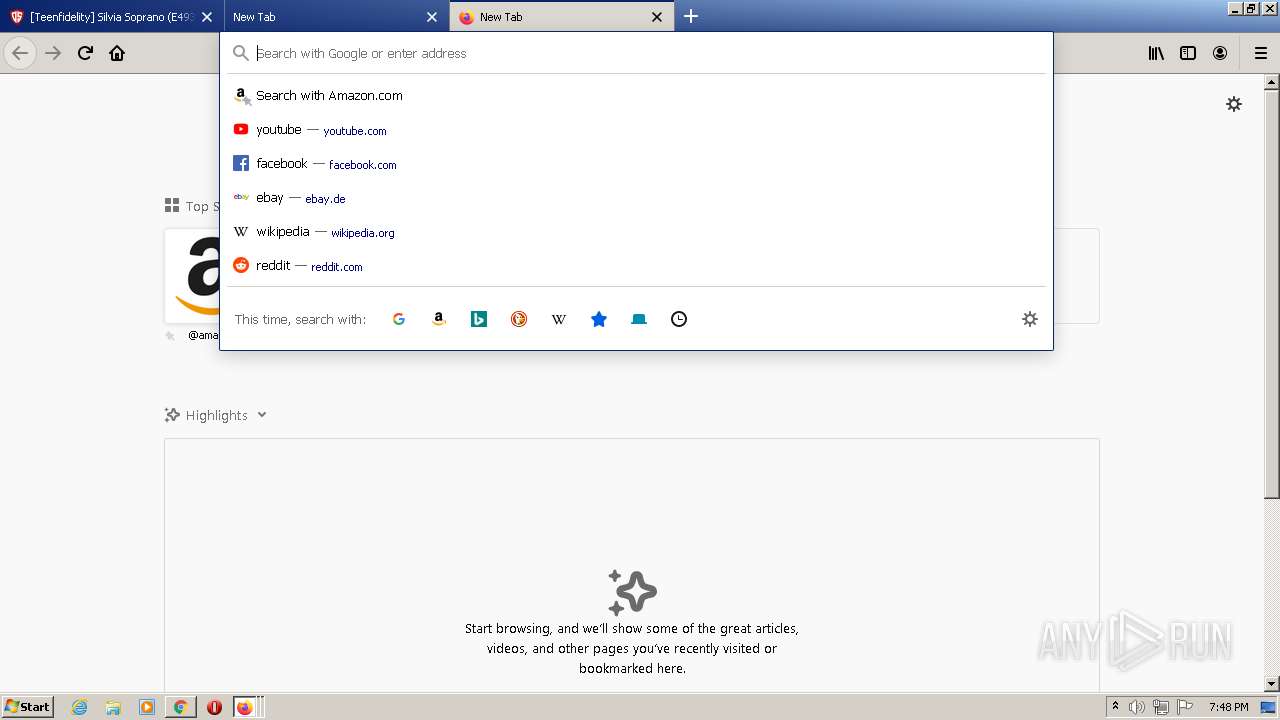
Task: Close the active New Tab
Action: (x=657, y=17)
